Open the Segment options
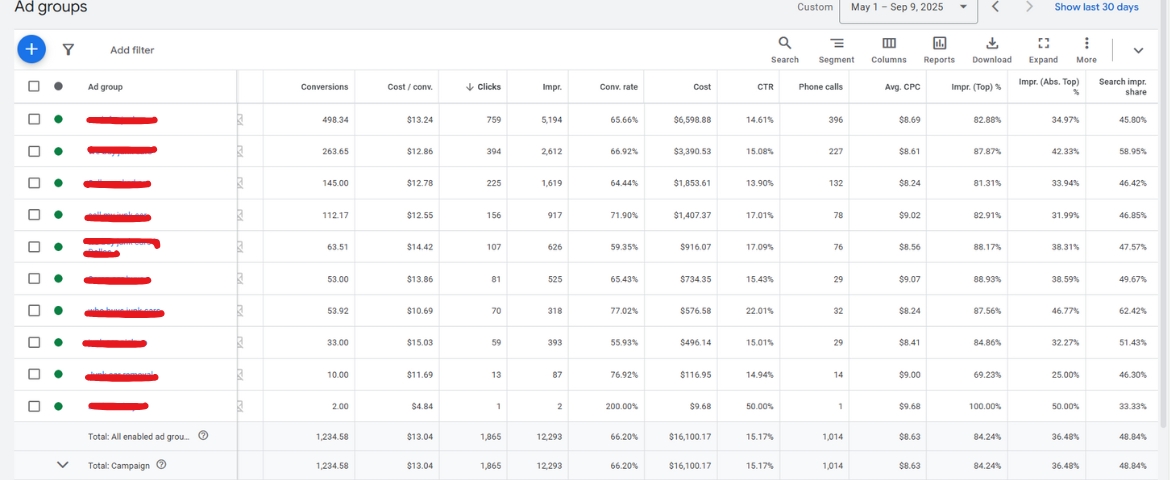Image resolution: width=1170 pixels, height=480 pixels. pyautogui.click(x=836, y=49)
